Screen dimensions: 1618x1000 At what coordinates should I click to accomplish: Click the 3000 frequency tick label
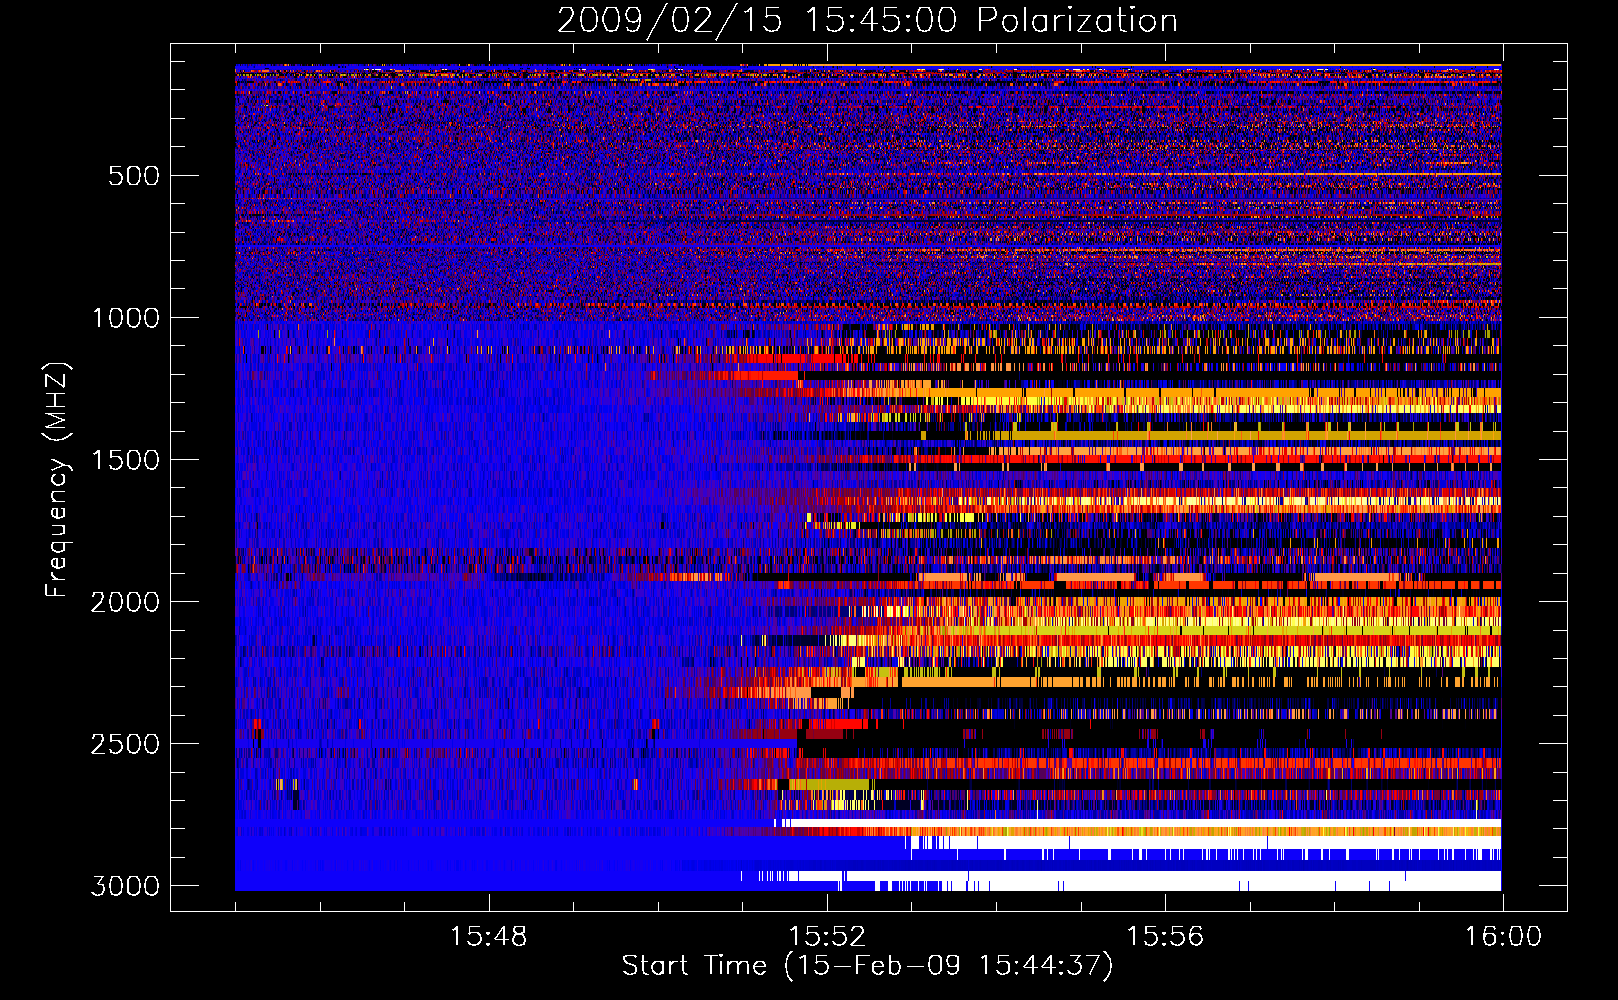(125, 886)
